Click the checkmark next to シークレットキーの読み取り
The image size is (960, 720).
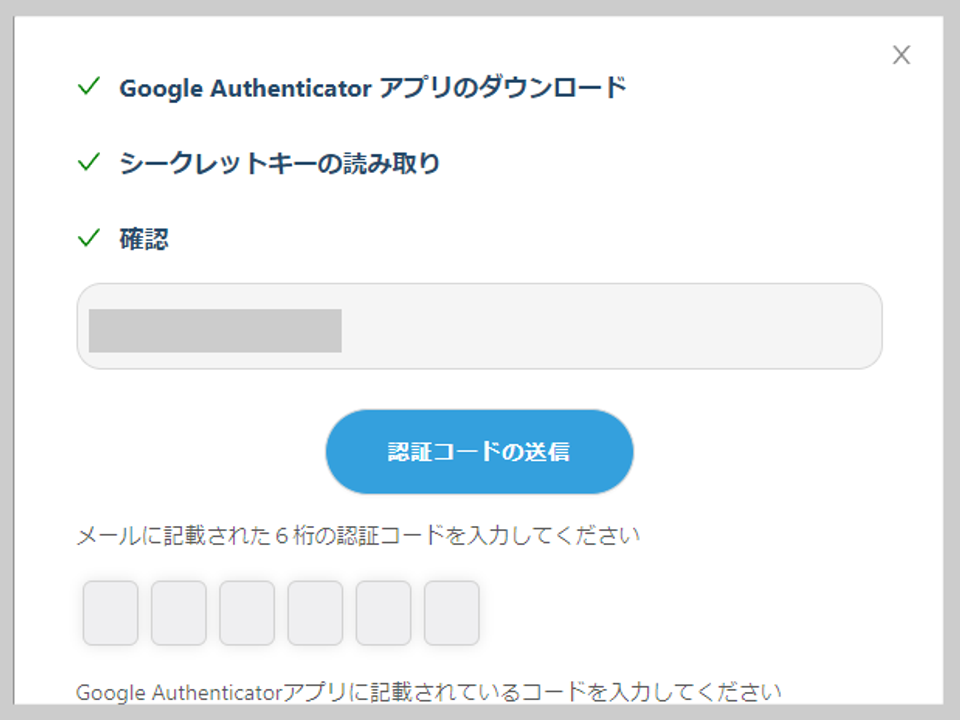point(89,162)
